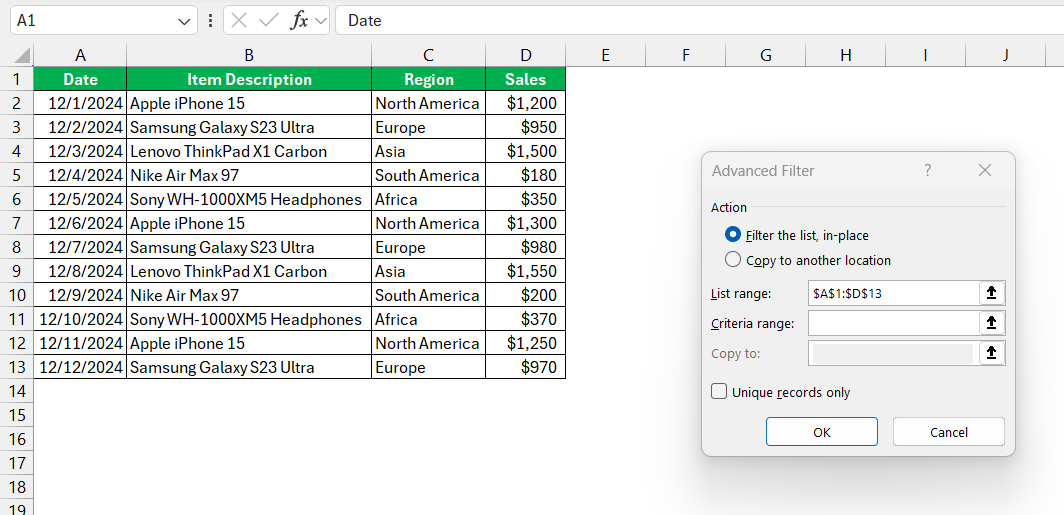Click the formula bar options dots handle

coord(210,20)
